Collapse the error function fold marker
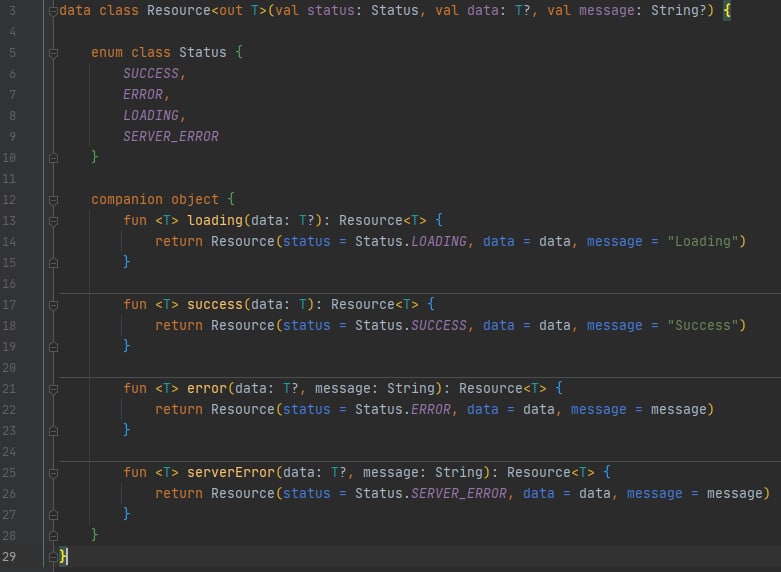The image size is (781, 572). (x=53, y=389)
